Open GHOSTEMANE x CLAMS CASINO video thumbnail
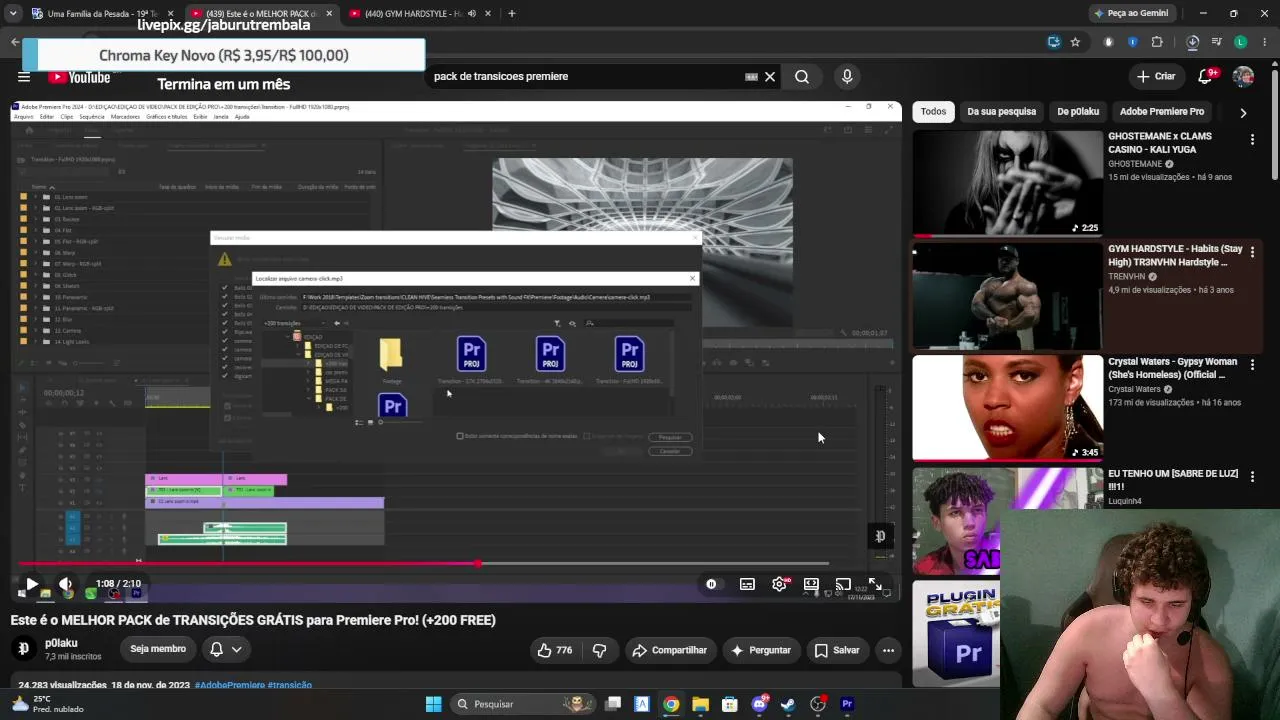The image size is (1280, 720). 1007,183
